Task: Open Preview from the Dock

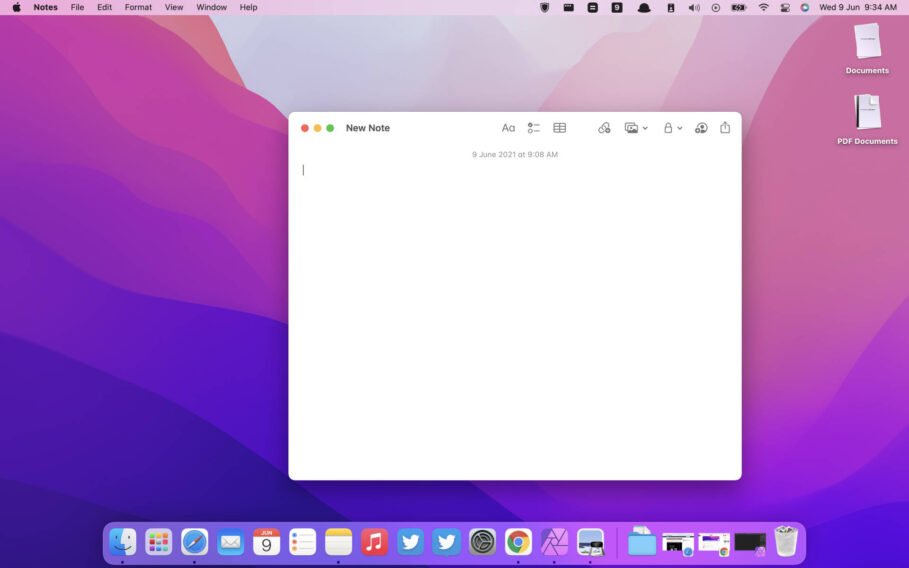Action: click(x=590, y=542)
